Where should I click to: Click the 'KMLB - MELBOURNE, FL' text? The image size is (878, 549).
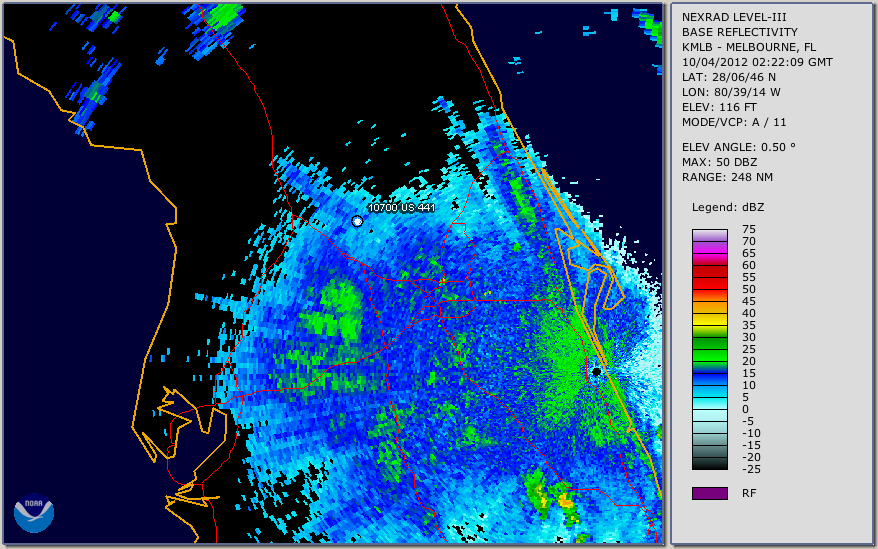749,47
